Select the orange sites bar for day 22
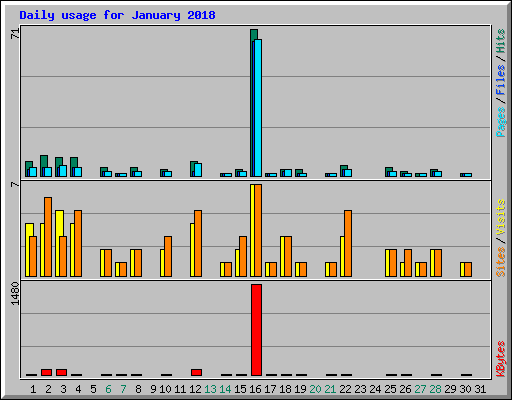This screenshot has width=512, height=400. [348, 243]
